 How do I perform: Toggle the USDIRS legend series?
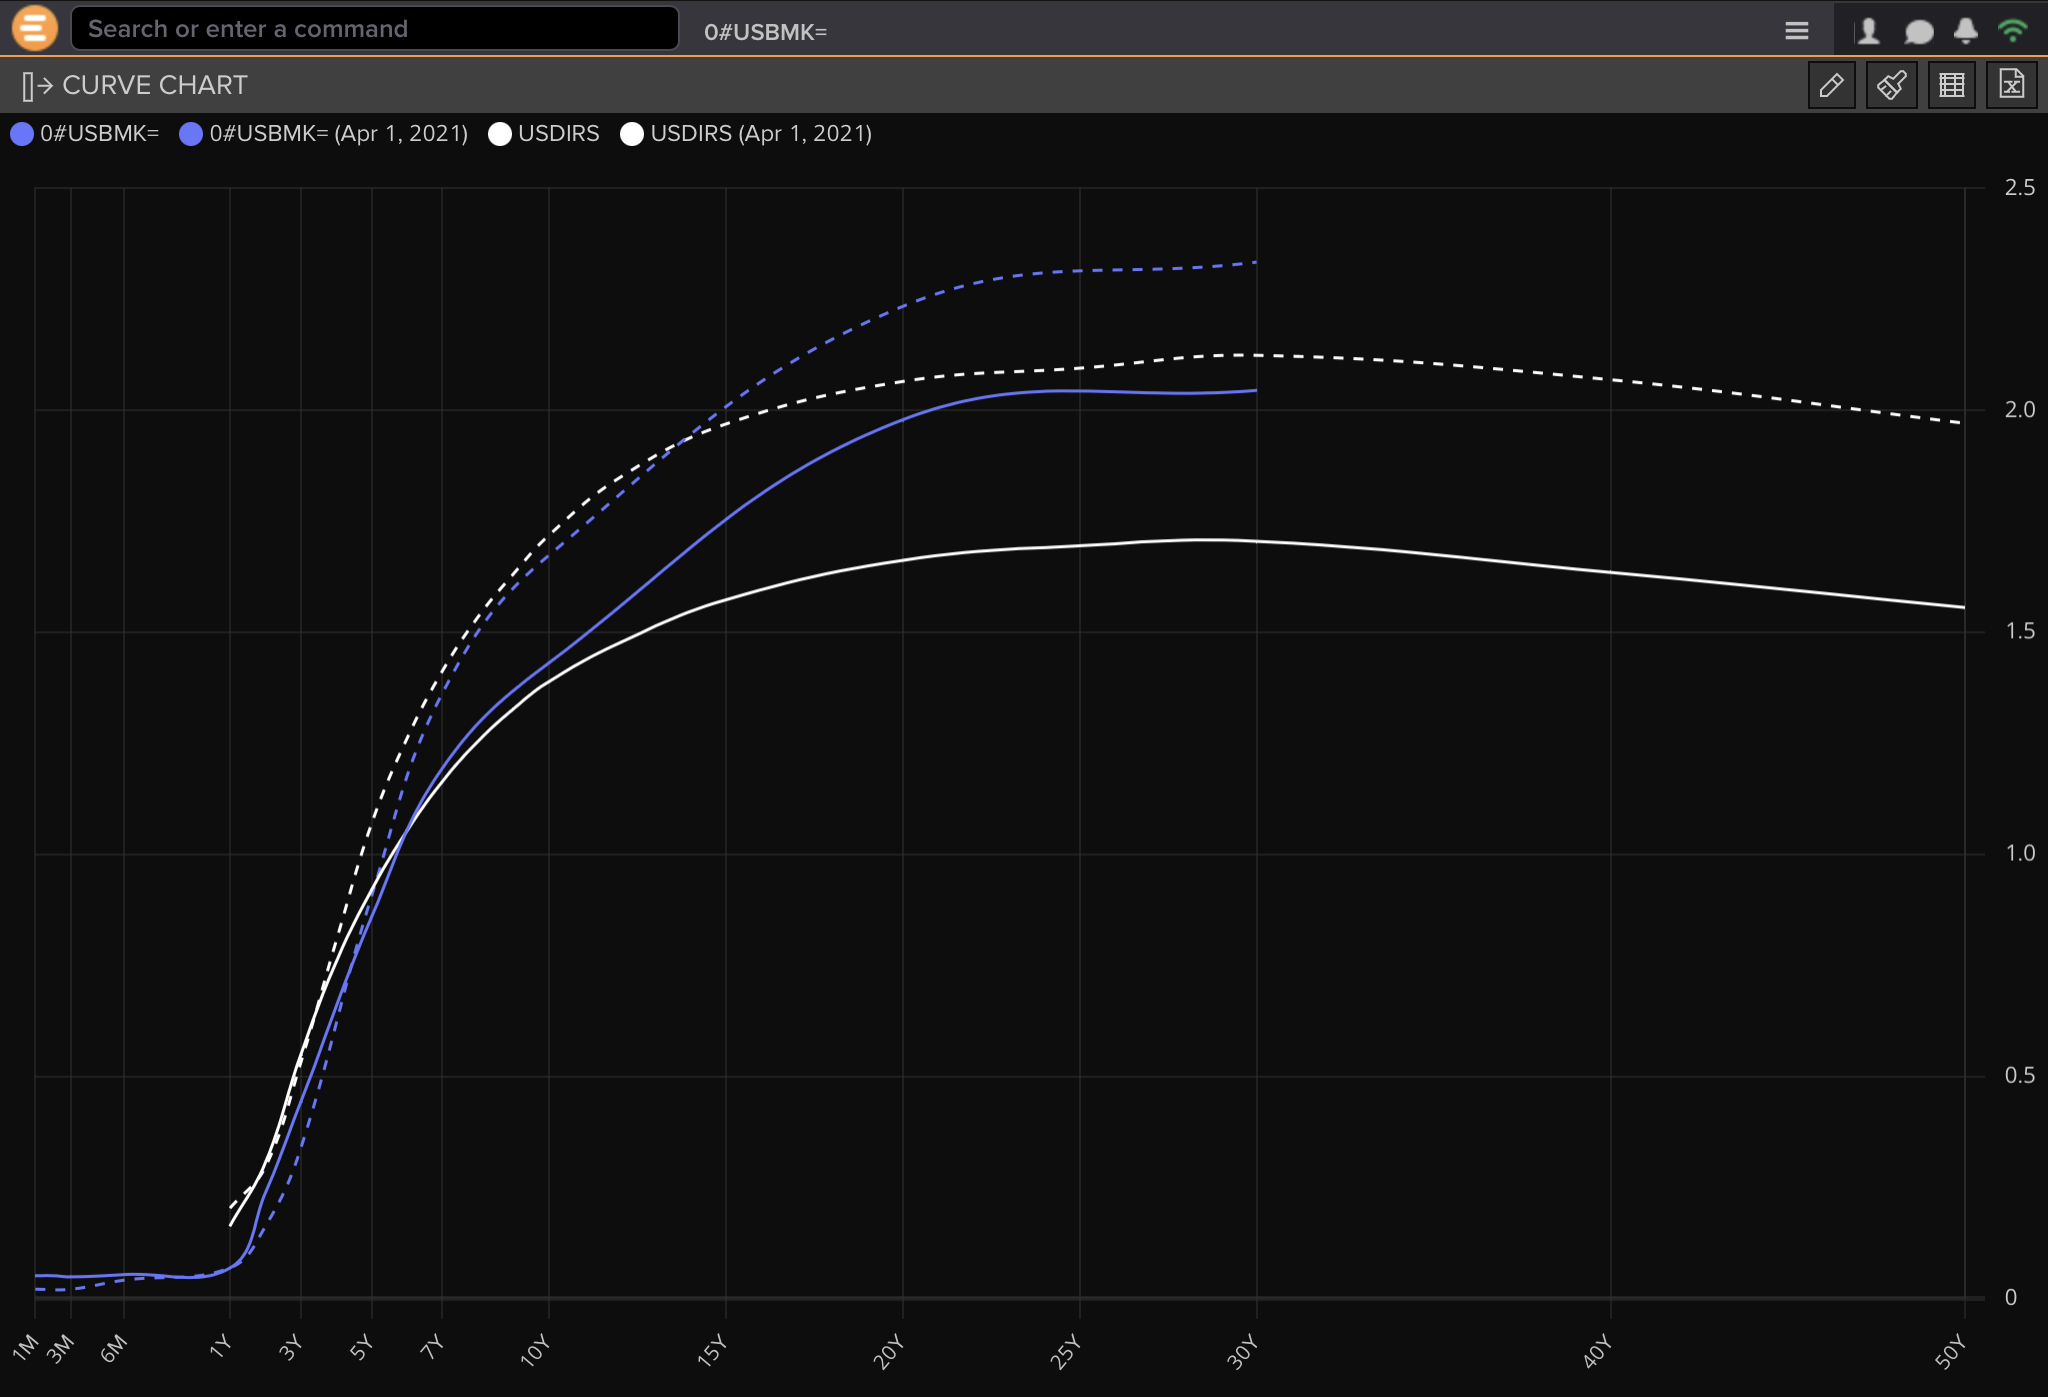coord(558,134)
